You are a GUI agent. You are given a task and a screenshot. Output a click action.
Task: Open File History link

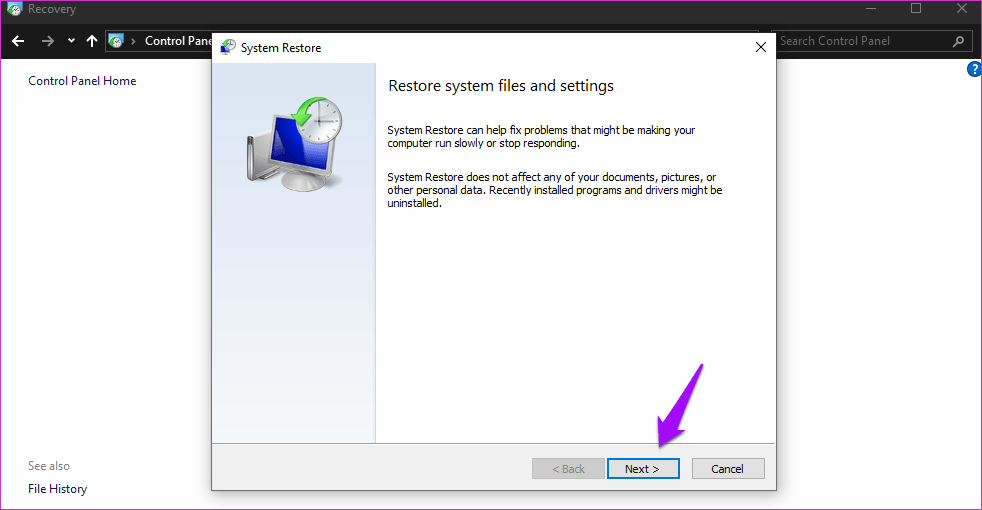[58, 489]
